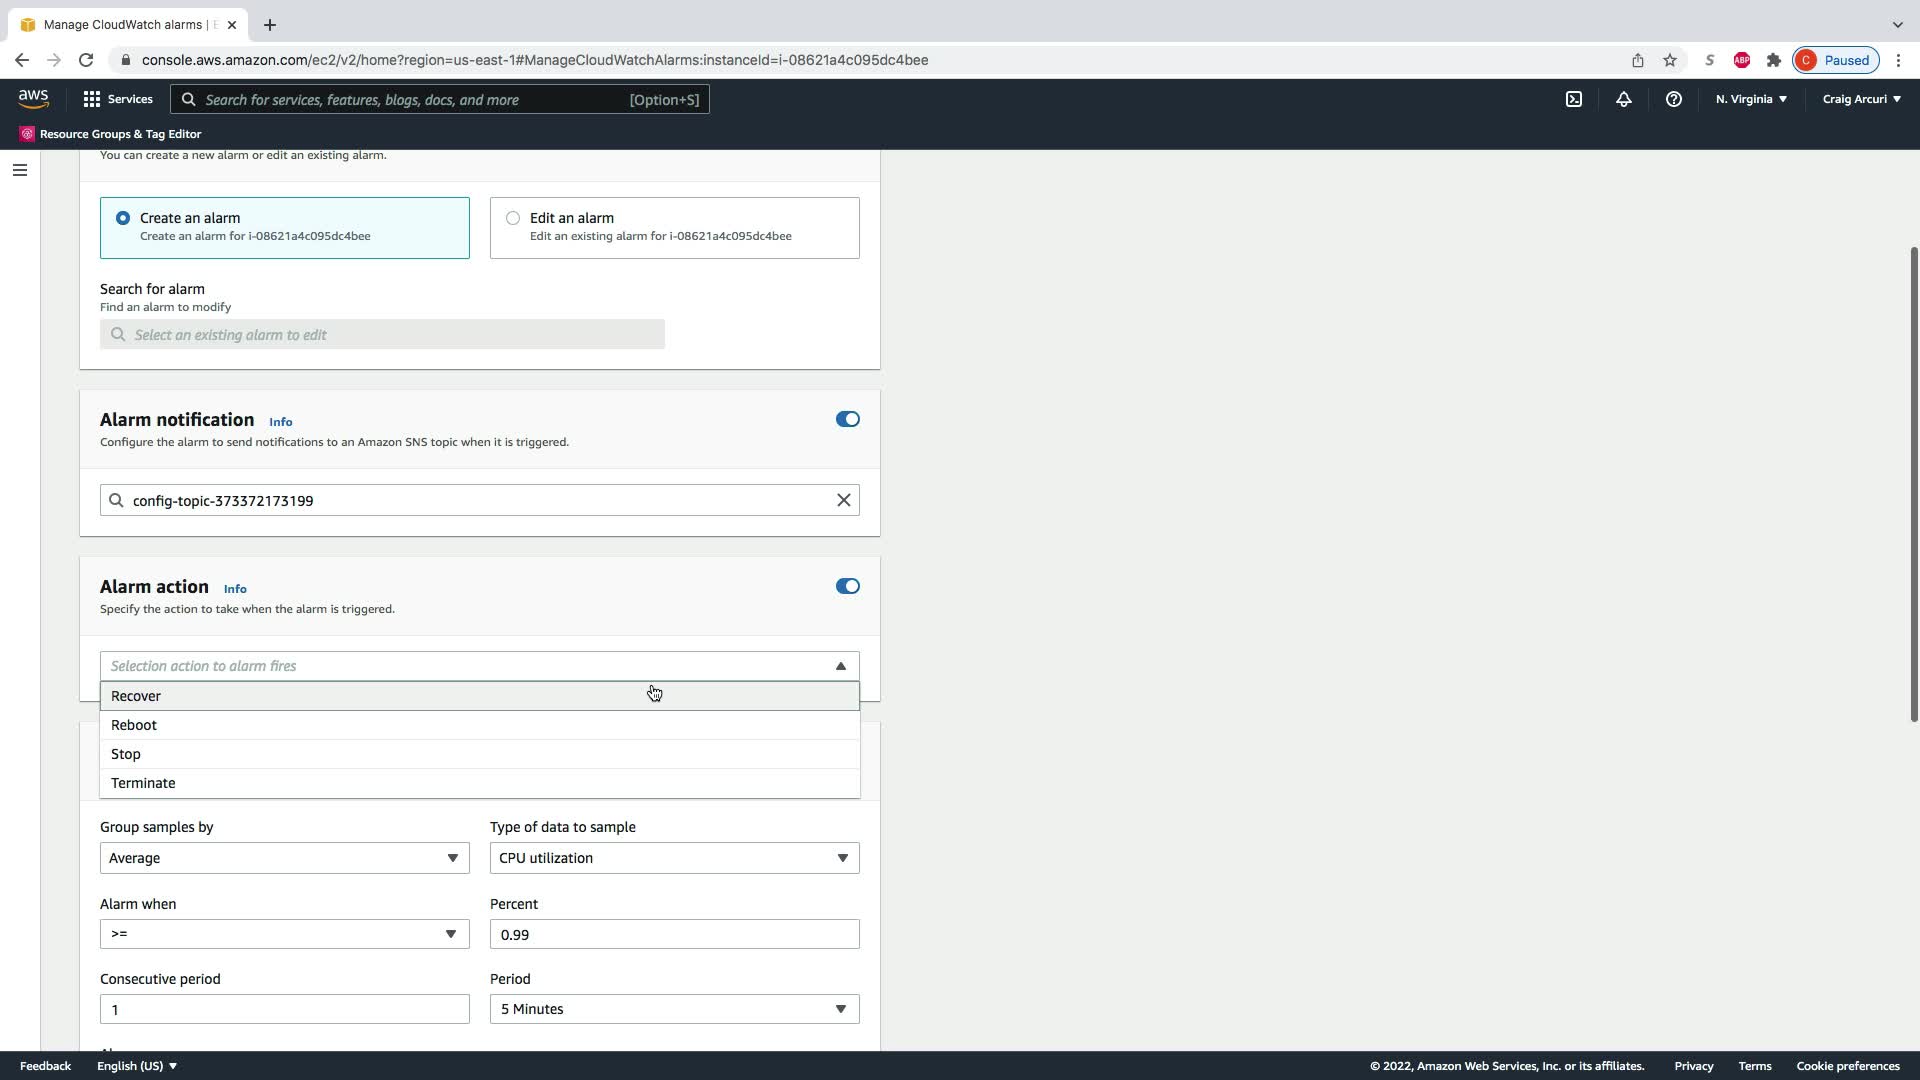Turn off Alarm notification toggle
This screenshot has width=1920, height=1080.
pyautogui.click(x=847, y=419)
